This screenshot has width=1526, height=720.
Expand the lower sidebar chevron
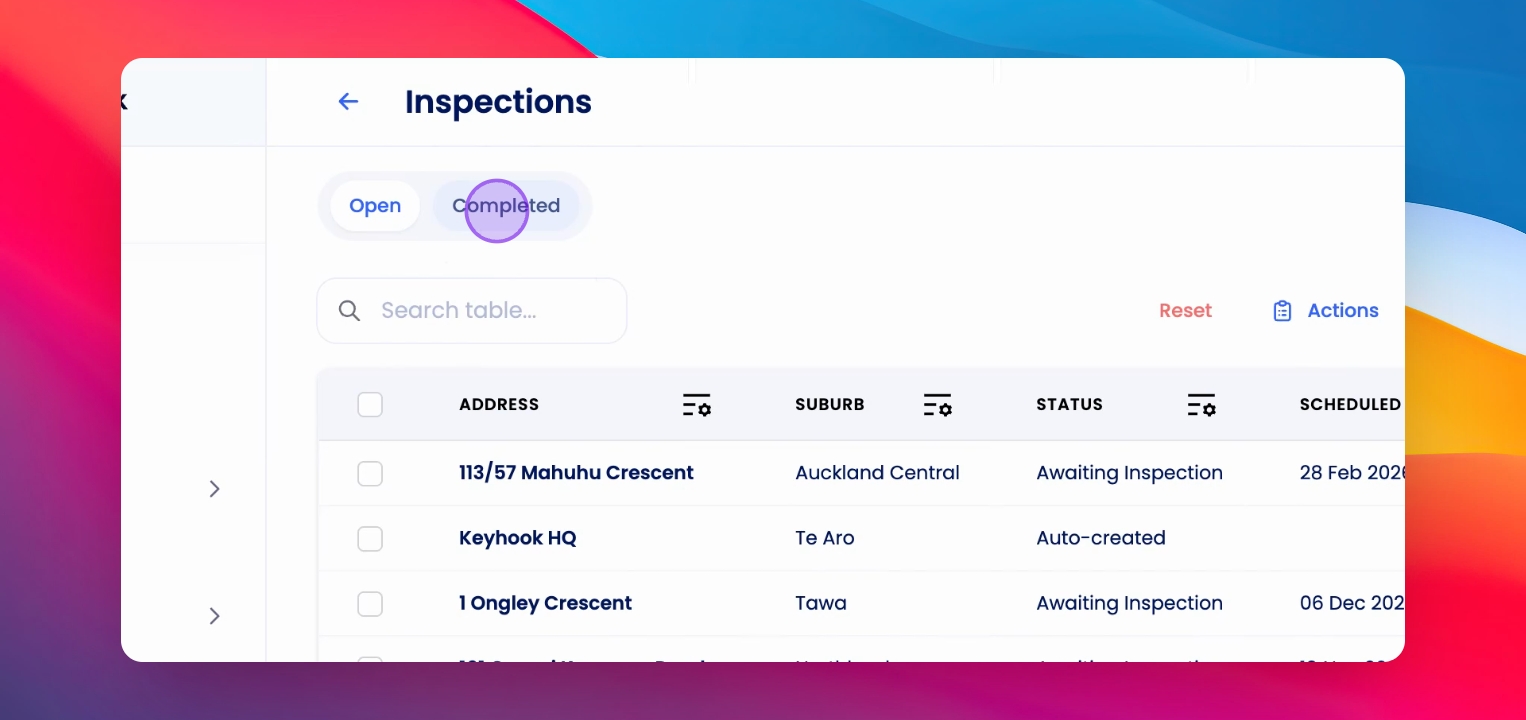(x=214, y=616)
